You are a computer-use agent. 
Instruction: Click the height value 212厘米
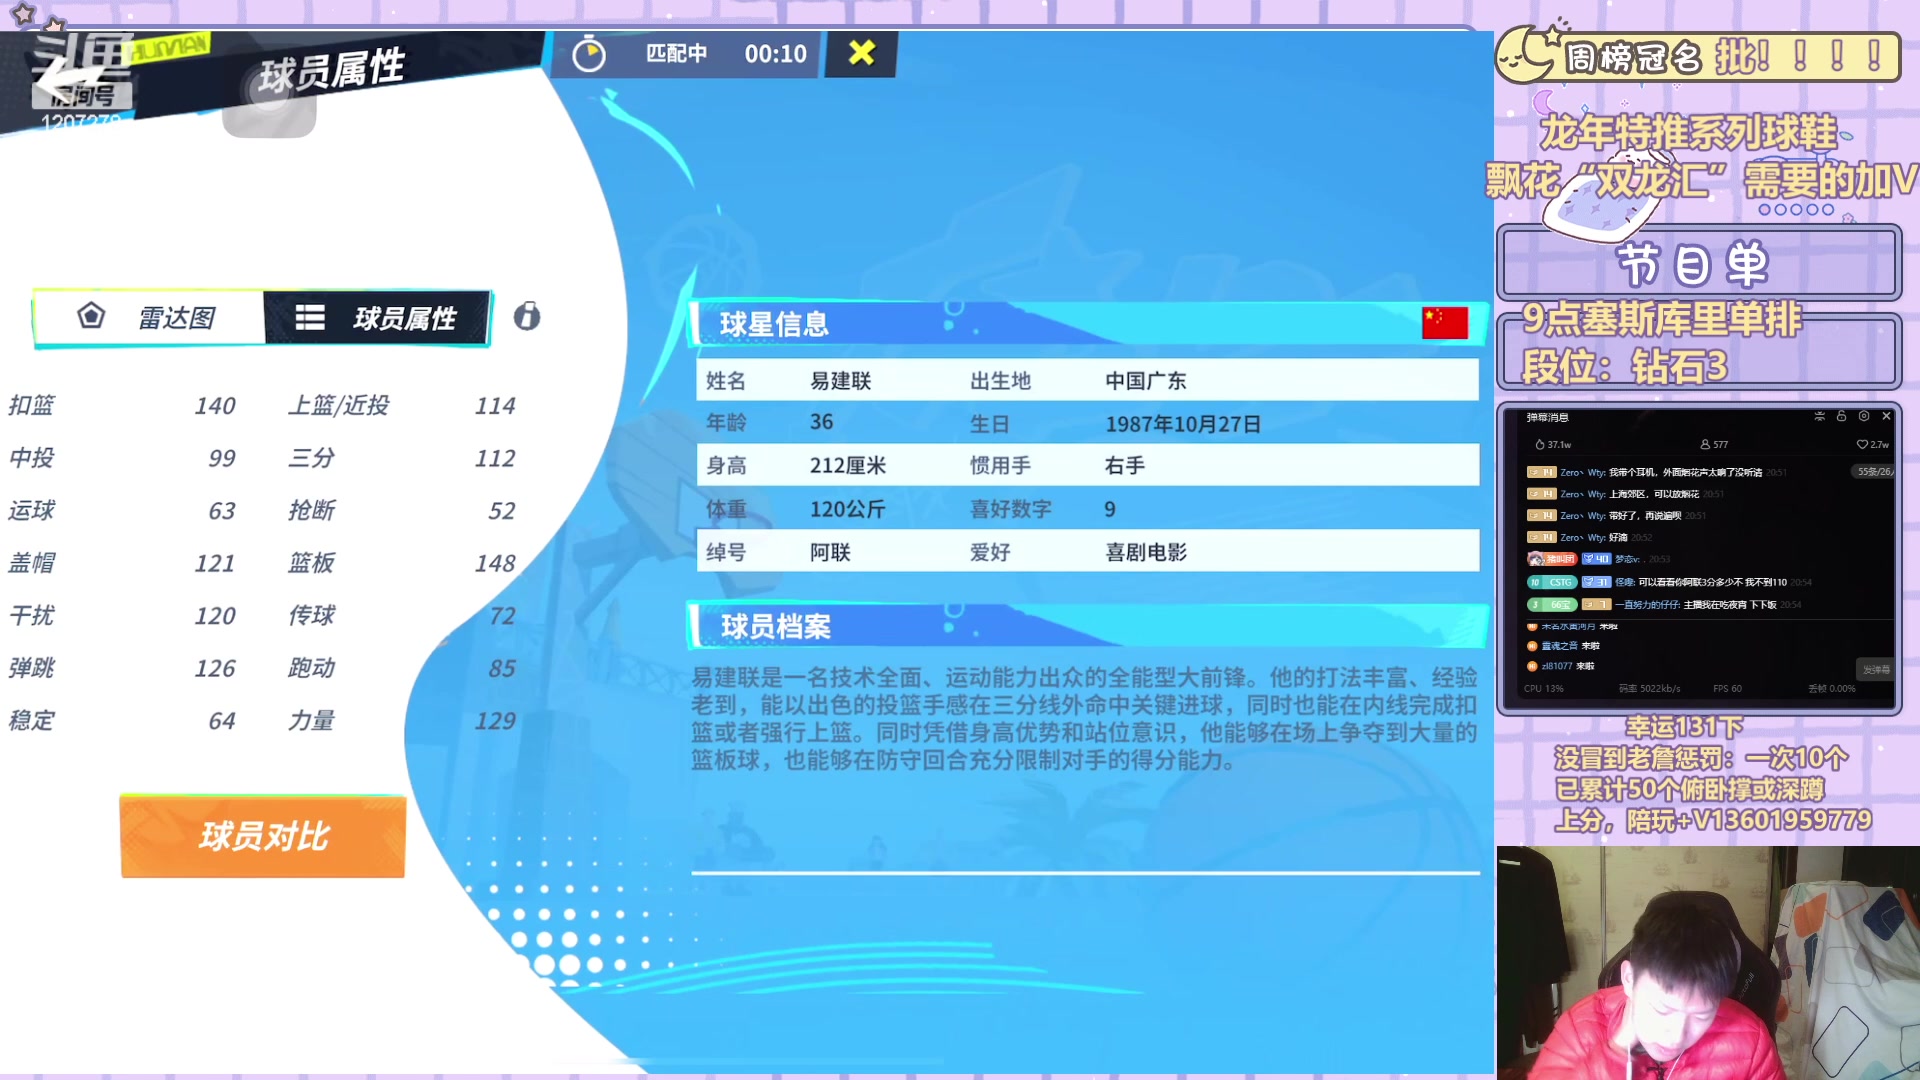[x=848, y=465]
